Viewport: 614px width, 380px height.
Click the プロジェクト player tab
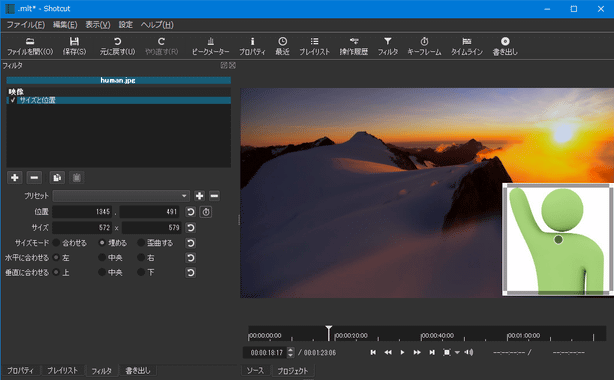coord(293,371)
